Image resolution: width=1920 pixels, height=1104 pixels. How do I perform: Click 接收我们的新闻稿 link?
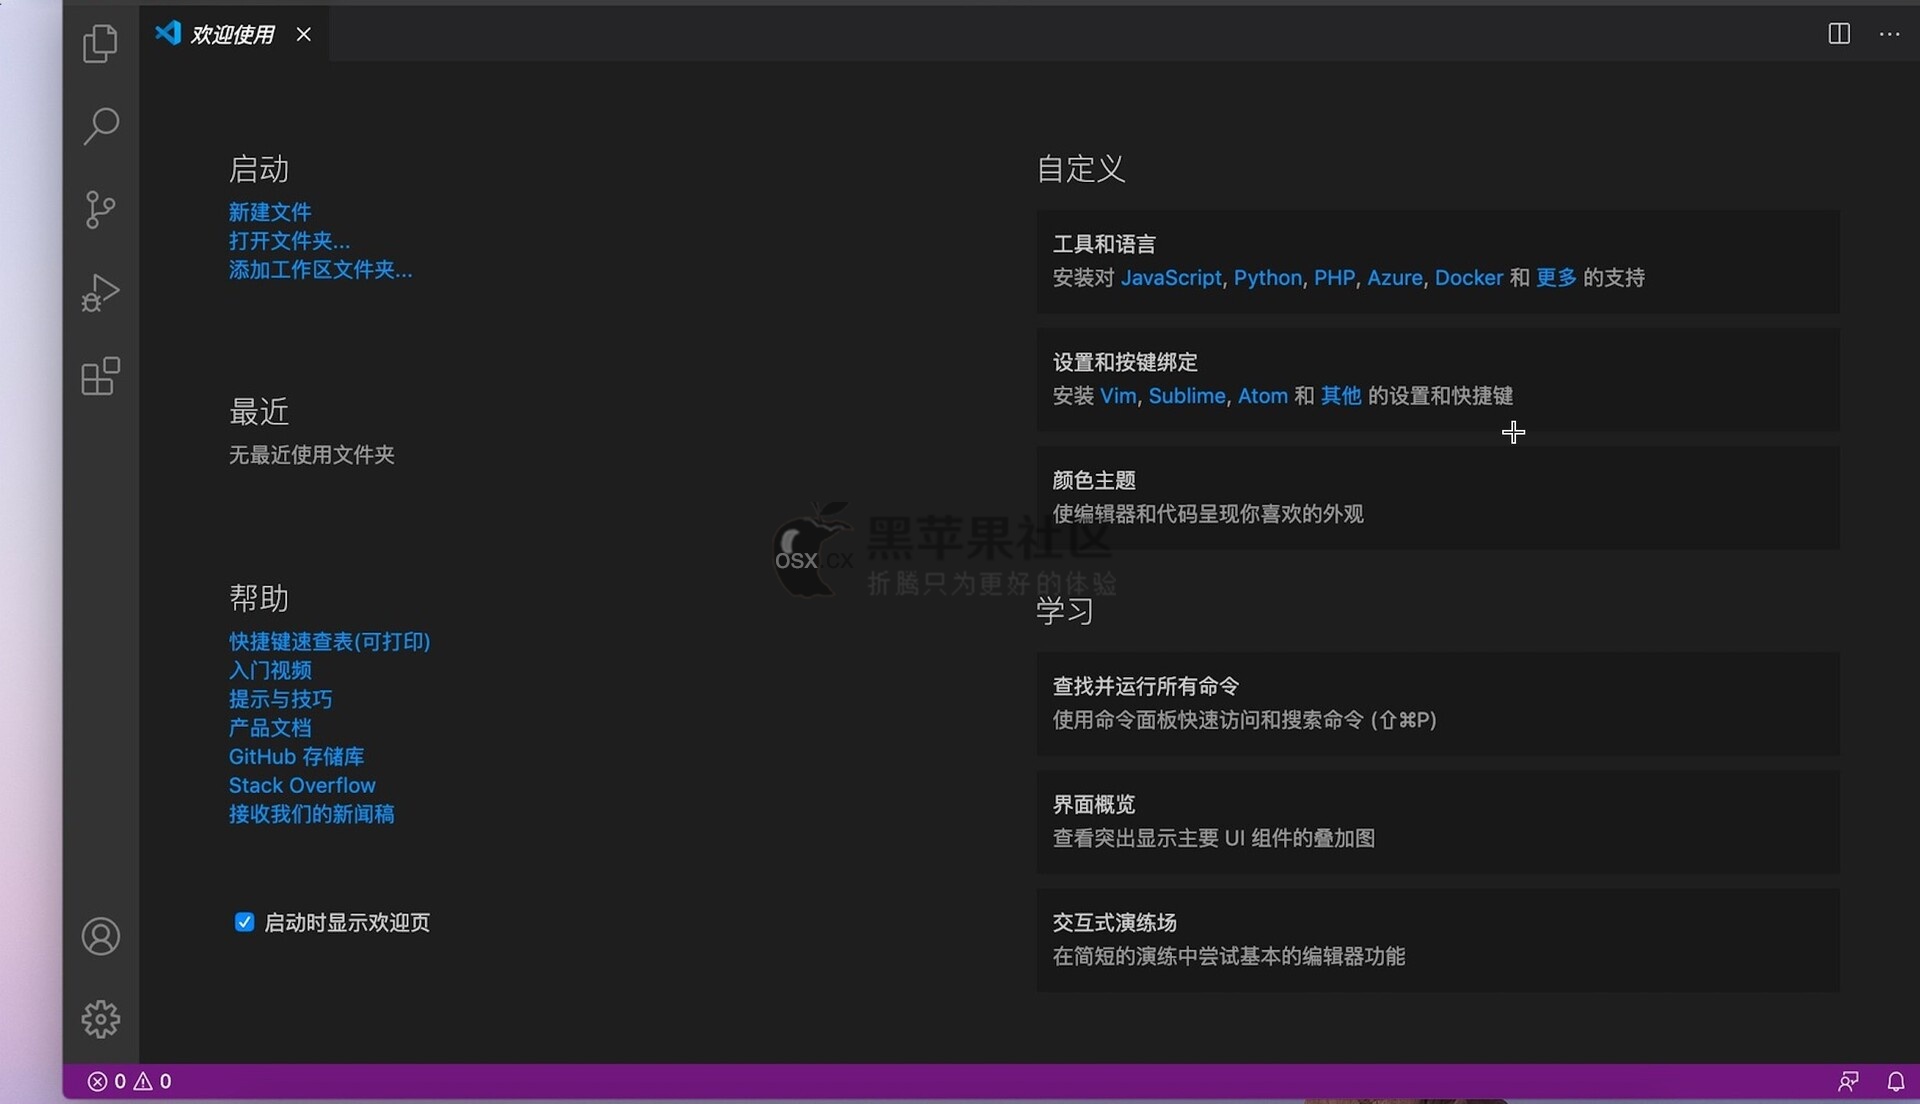[311, 814]
